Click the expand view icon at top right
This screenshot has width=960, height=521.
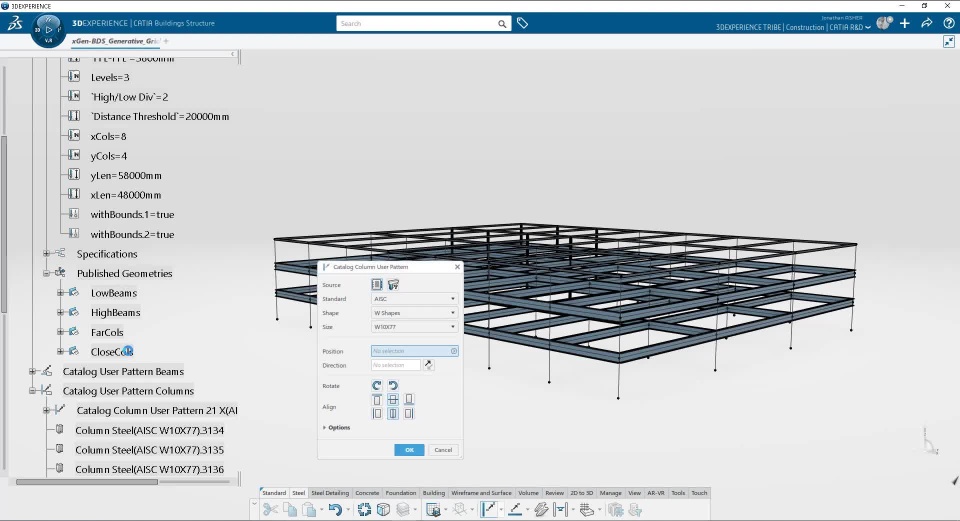click(x=949, y=42)
